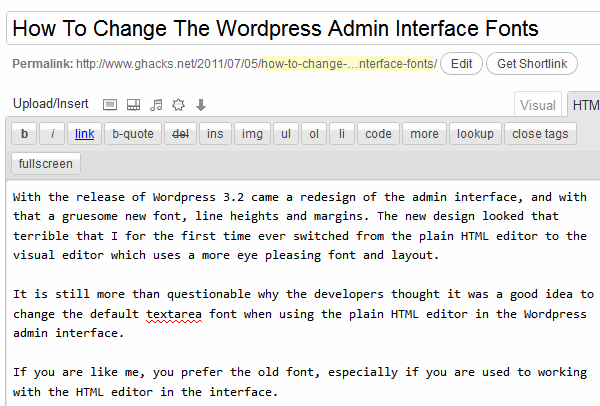
Task: Click the ol ordered list button
Action: pyautogui.click(x=314, y=134)
